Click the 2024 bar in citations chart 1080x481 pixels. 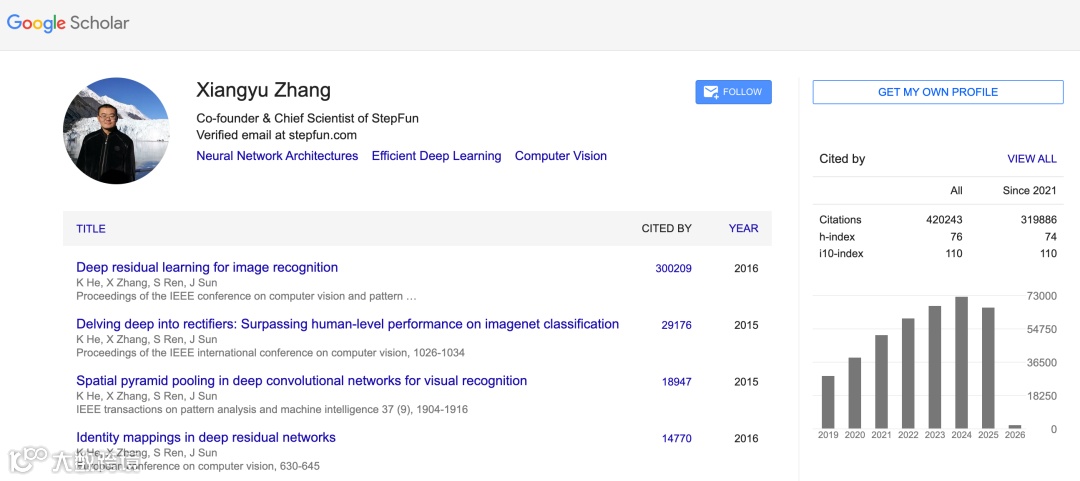961,363
